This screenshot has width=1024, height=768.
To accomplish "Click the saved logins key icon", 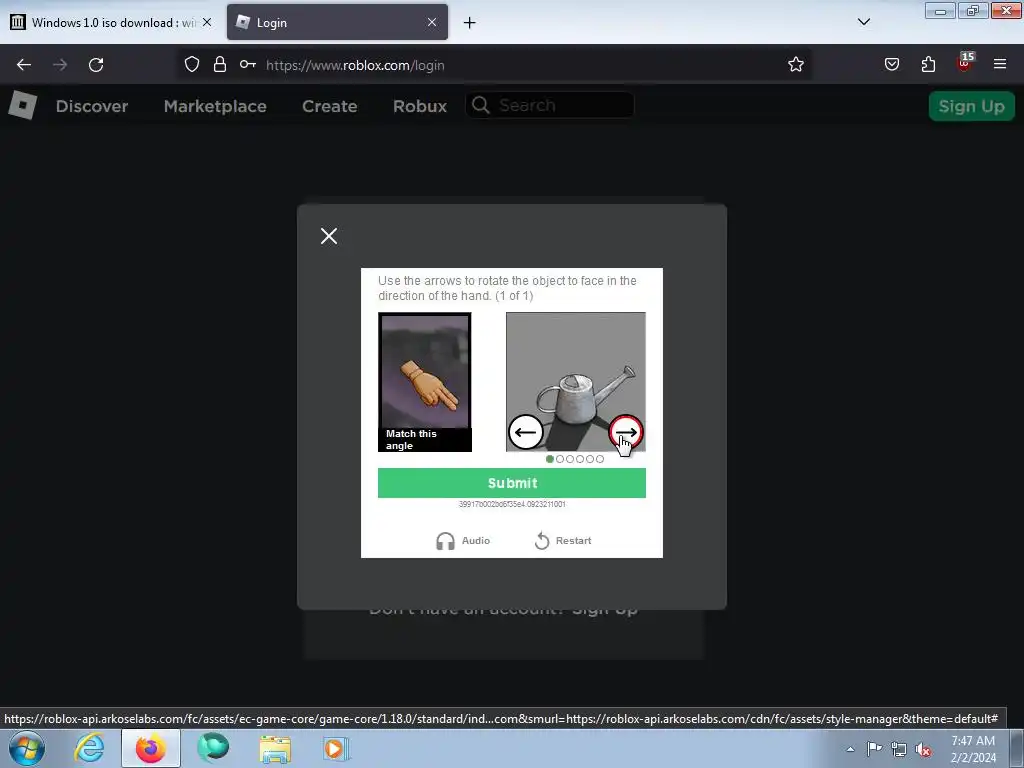I will click(x=248, y=65).
